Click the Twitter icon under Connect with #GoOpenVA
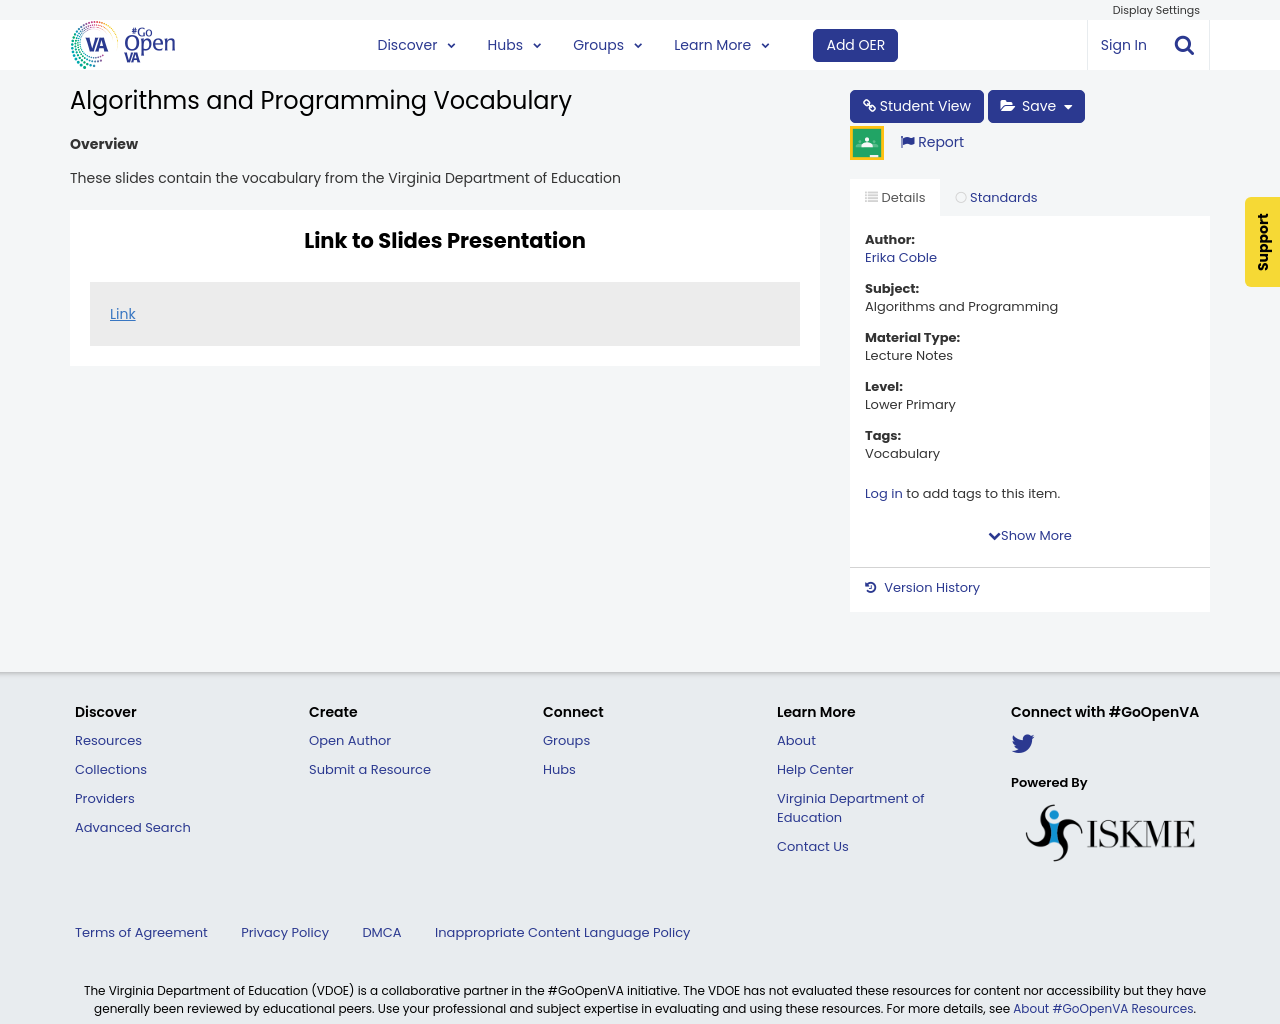Viewport: 1280px width, 1024px height. coord(1022,743)
